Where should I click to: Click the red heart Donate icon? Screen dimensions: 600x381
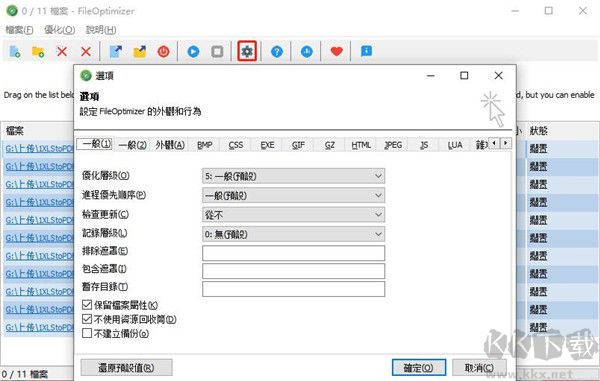coord(336,51)
